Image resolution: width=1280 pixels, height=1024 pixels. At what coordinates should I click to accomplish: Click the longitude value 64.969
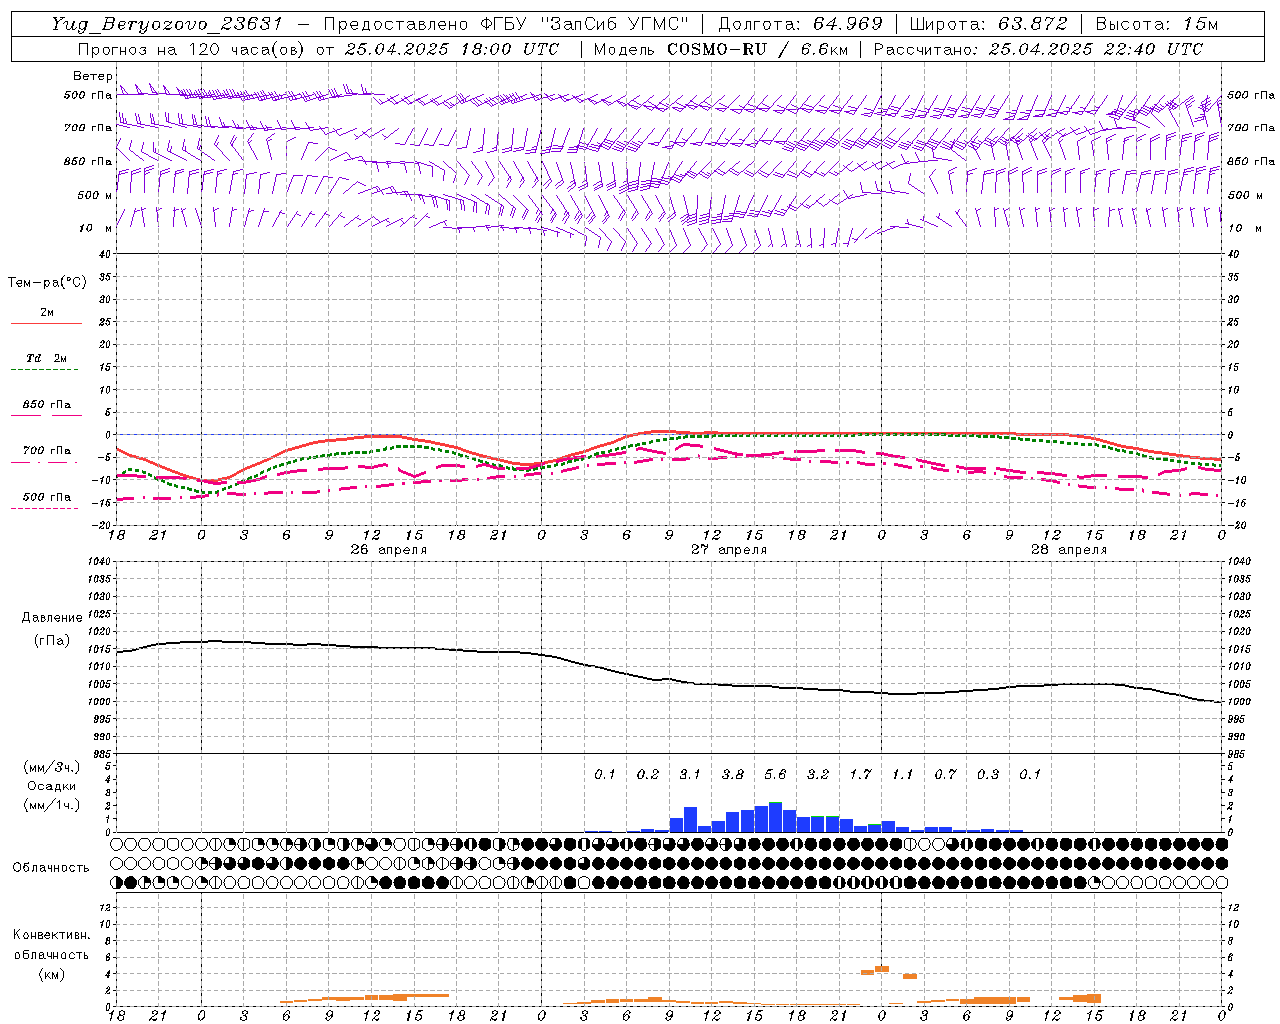point(848,24)
